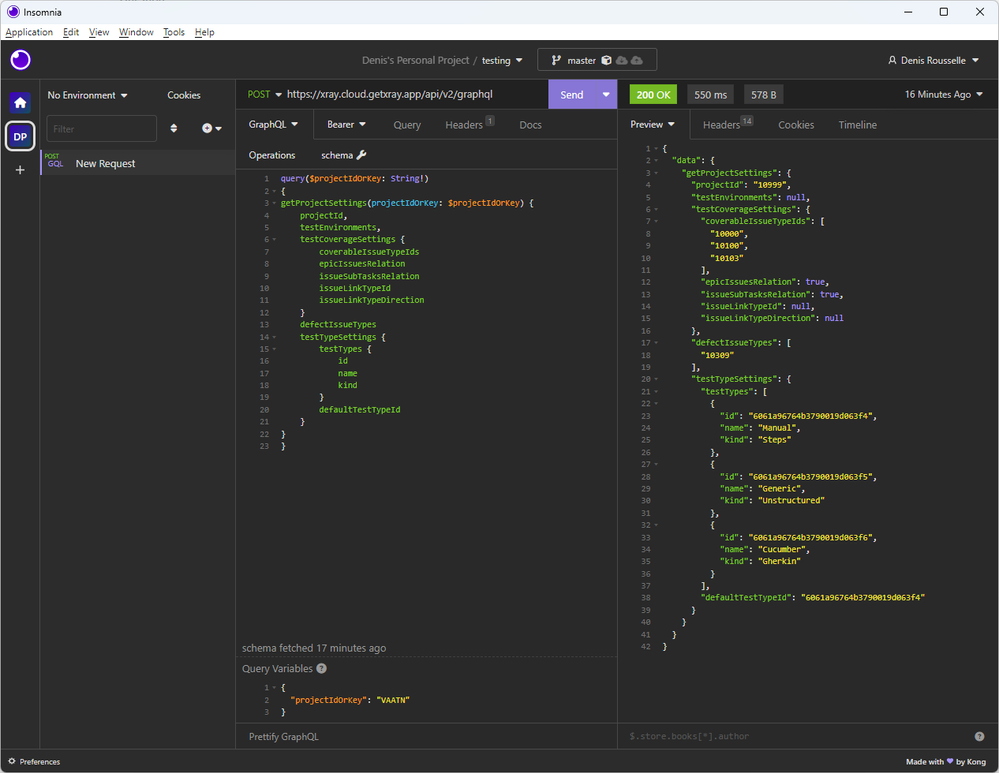Collapse testTypes fold at query line 15
This screenshot has height=773, width=999.
click(275, 349)
